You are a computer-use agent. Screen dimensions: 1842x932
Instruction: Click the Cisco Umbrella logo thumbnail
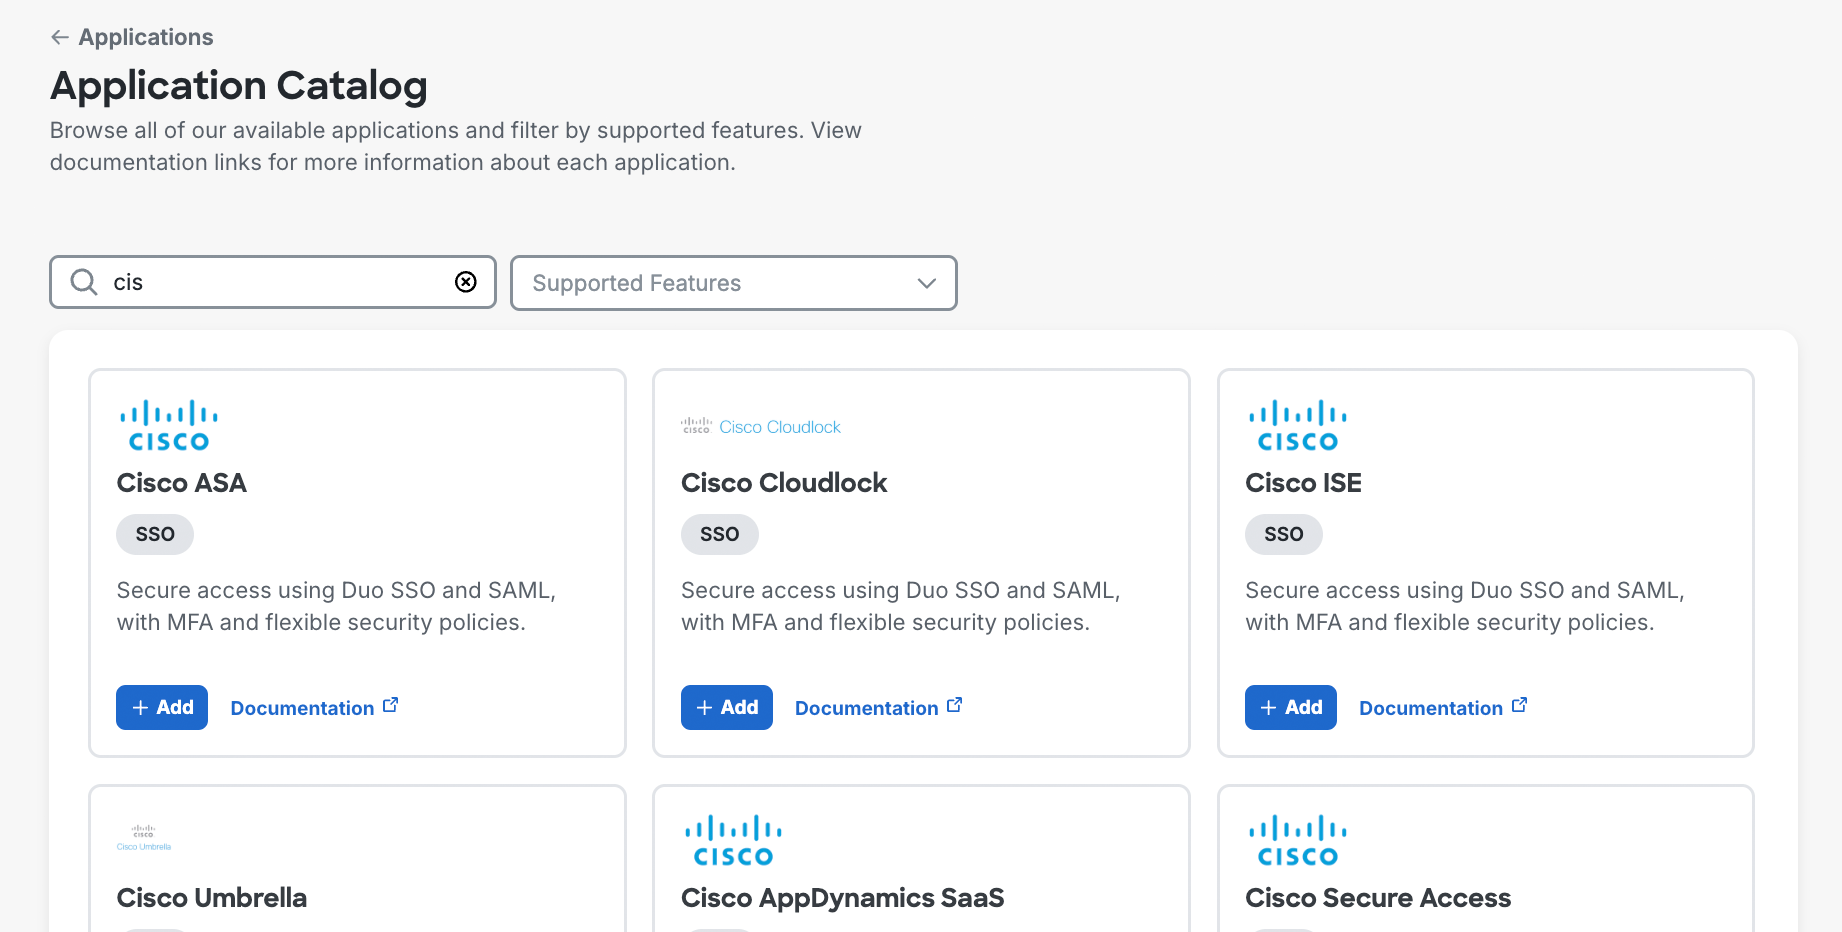[x=144, y=838]
